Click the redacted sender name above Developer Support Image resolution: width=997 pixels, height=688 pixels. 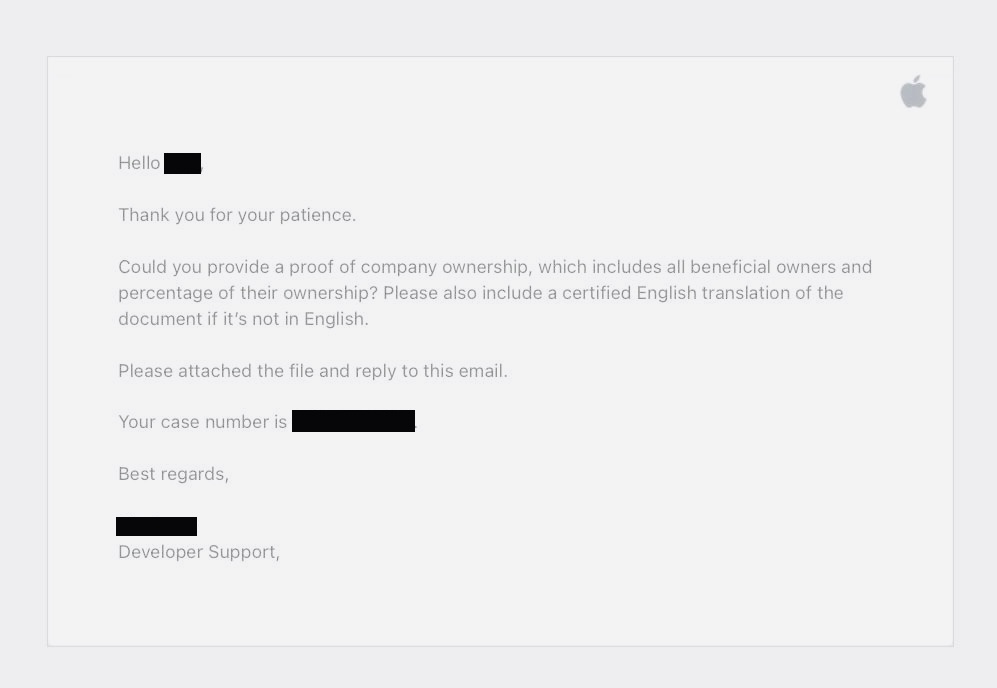pos(156,526)
